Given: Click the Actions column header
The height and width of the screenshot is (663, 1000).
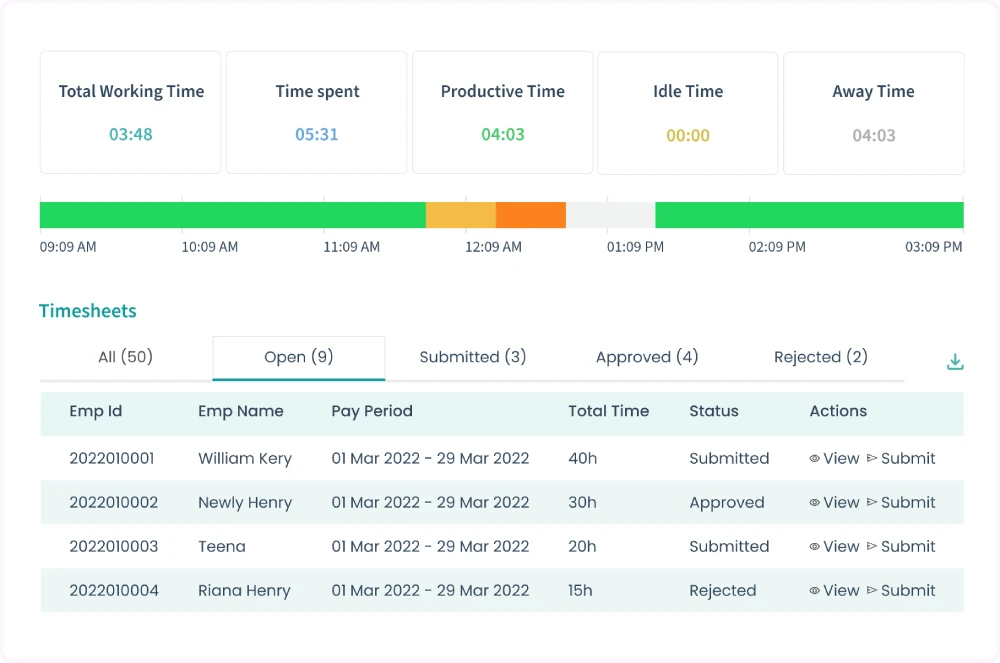Looking at the screenshot, I should point(838,411).
